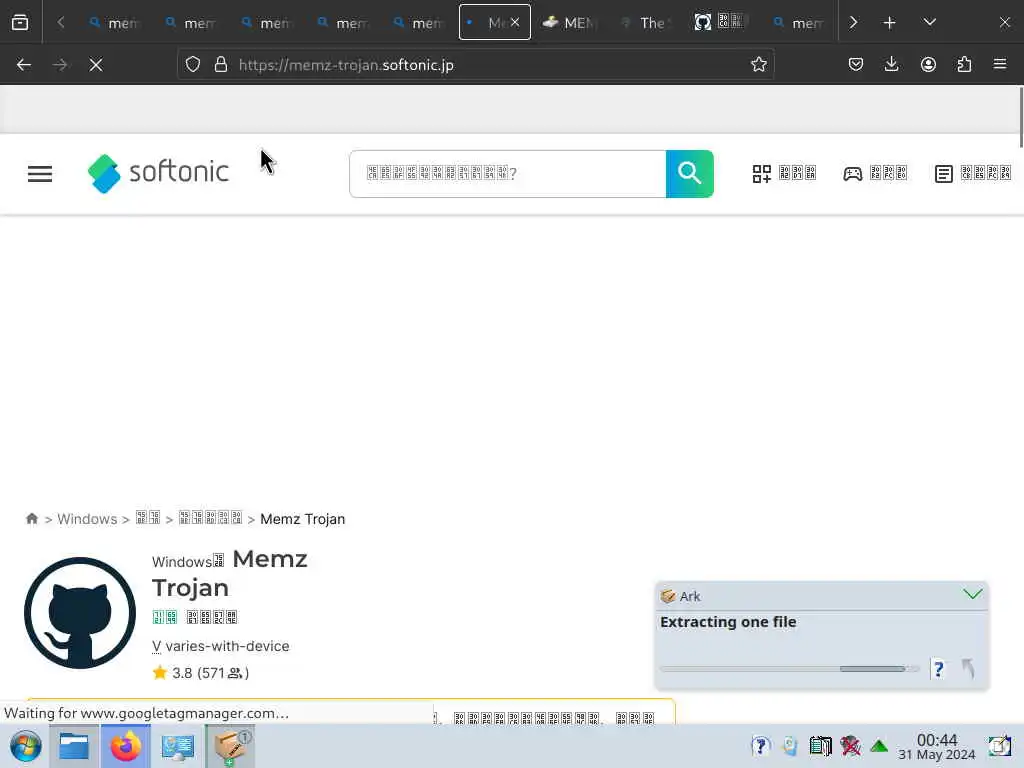The height and width of the screenshot is (768, 1024).
Task: Click the Softonic logo
Action: (158, 174)
